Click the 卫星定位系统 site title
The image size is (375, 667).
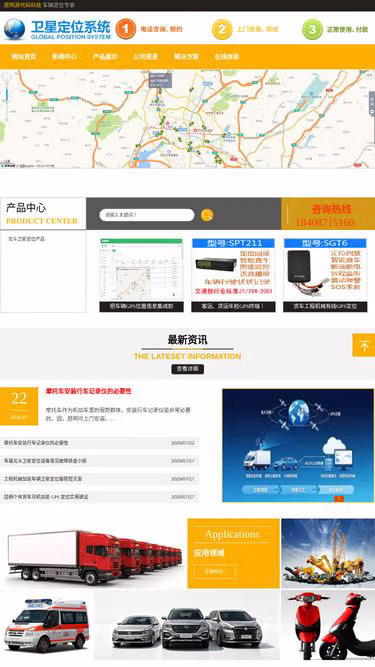pyautogui.click(x=71, y=26)
